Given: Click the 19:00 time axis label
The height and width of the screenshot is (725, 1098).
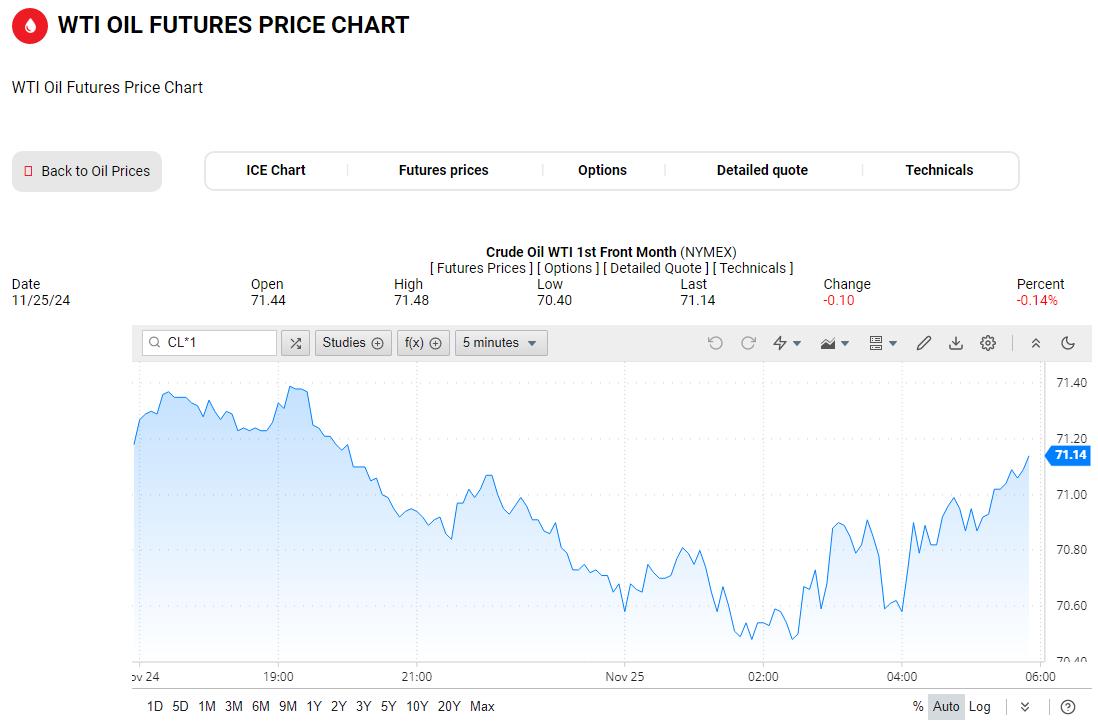Looking at the screenshot, I should [x=278, y=677].
